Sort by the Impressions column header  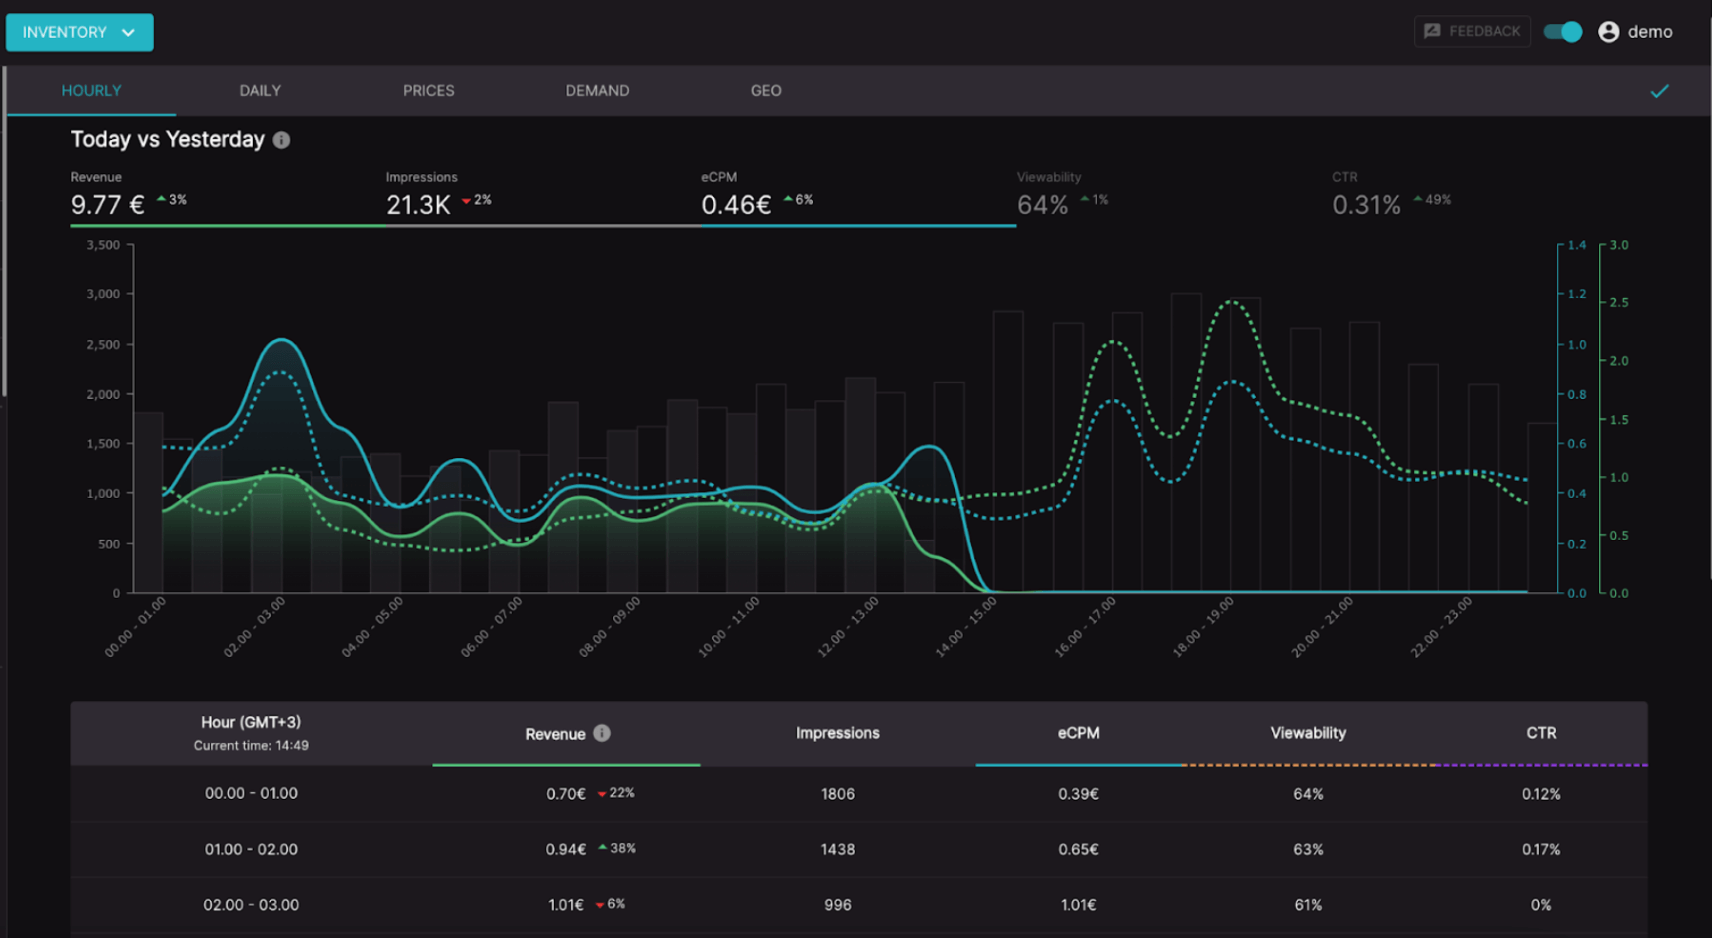[x=838, y=733]
